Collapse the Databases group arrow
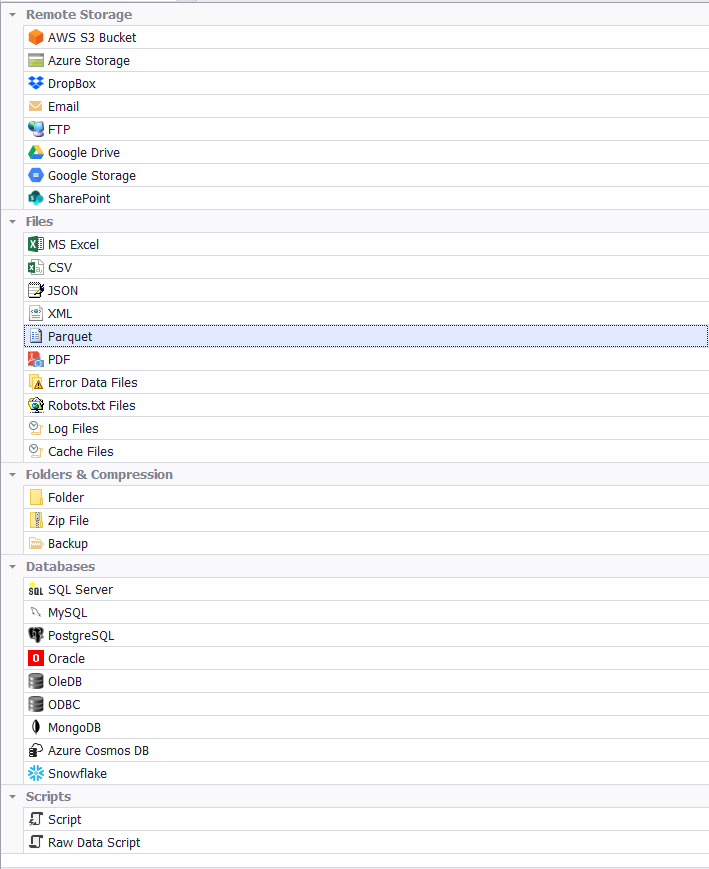 click(x=12, y=567)
